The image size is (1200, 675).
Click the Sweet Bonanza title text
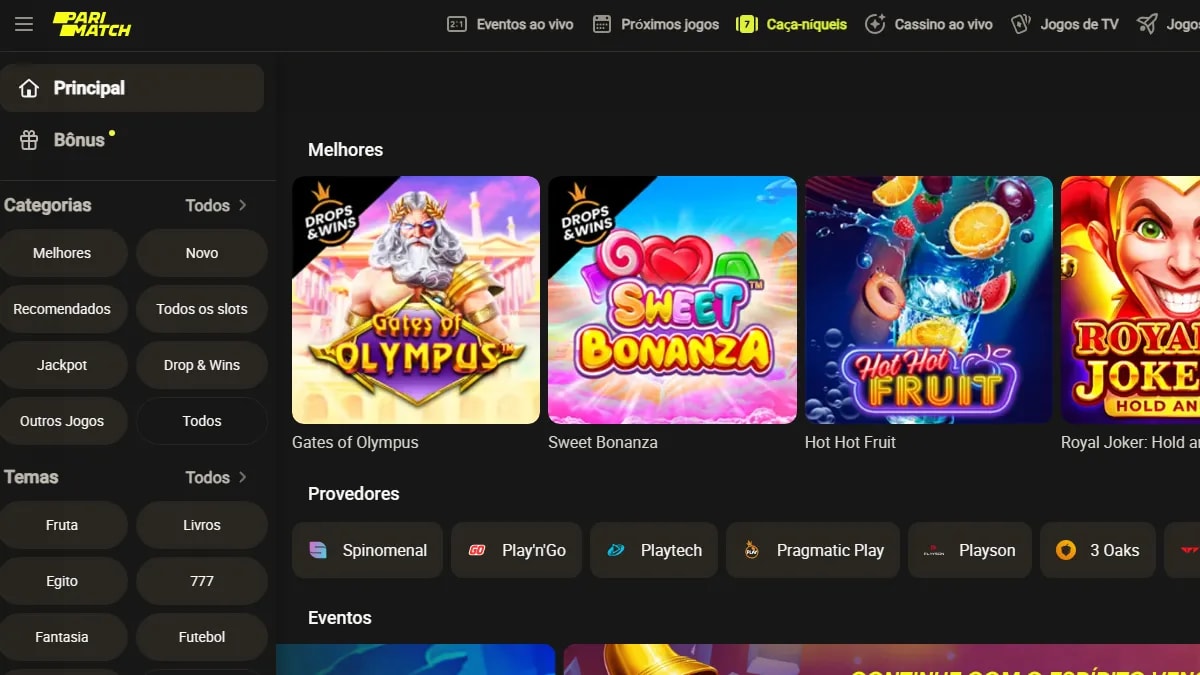coord(603,442)
